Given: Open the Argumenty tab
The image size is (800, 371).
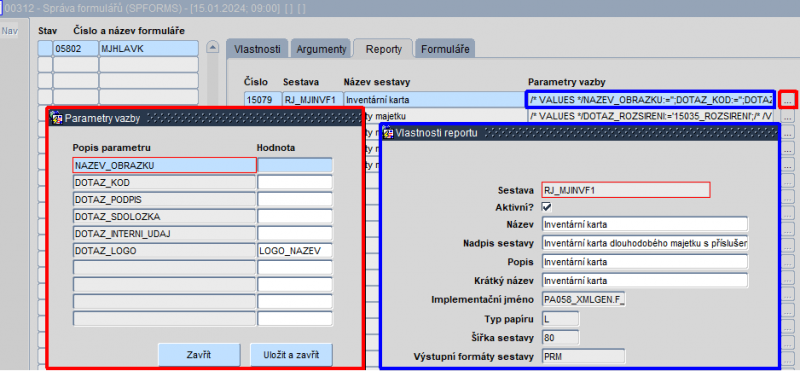Looking at the screenshot, I should pyautogui.click(x=321, y=49).
